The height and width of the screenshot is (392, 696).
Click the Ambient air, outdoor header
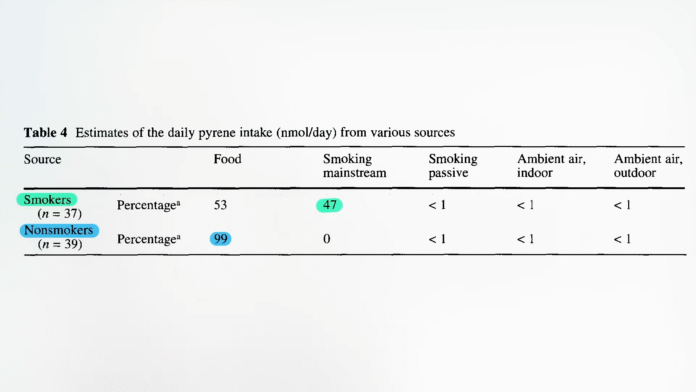pos(648,166)
